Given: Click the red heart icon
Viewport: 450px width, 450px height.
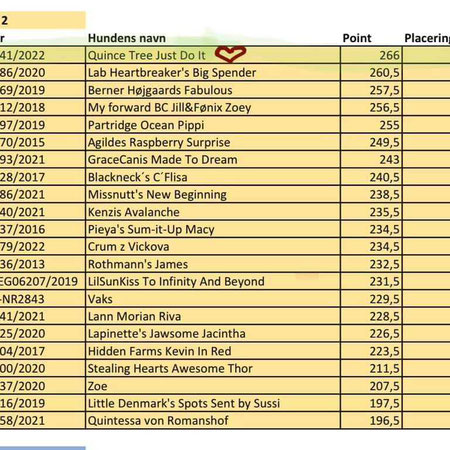Looking at the screenshot, I should click(x=230, y=54).
